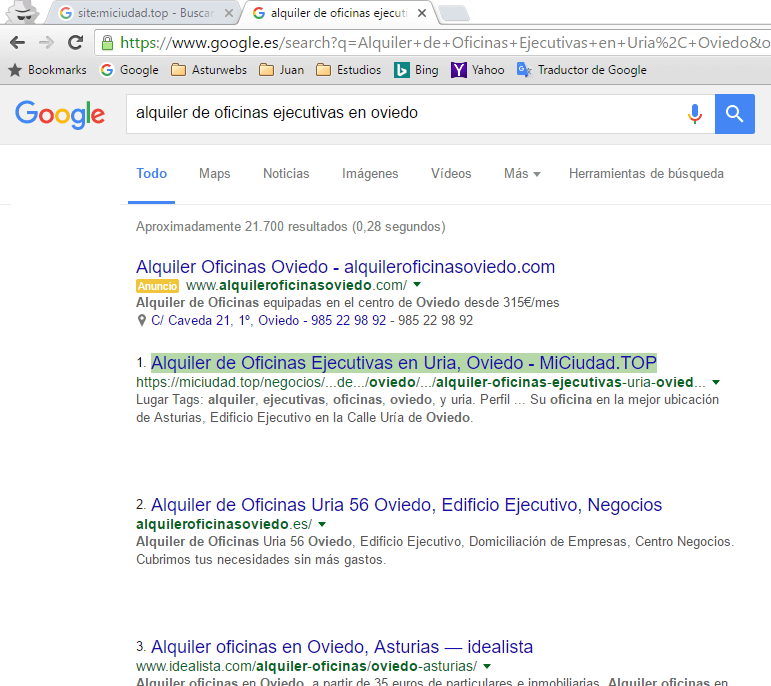Click the Anuncio ad label
This screenshot has width=771, height=686.
[157, 286]
